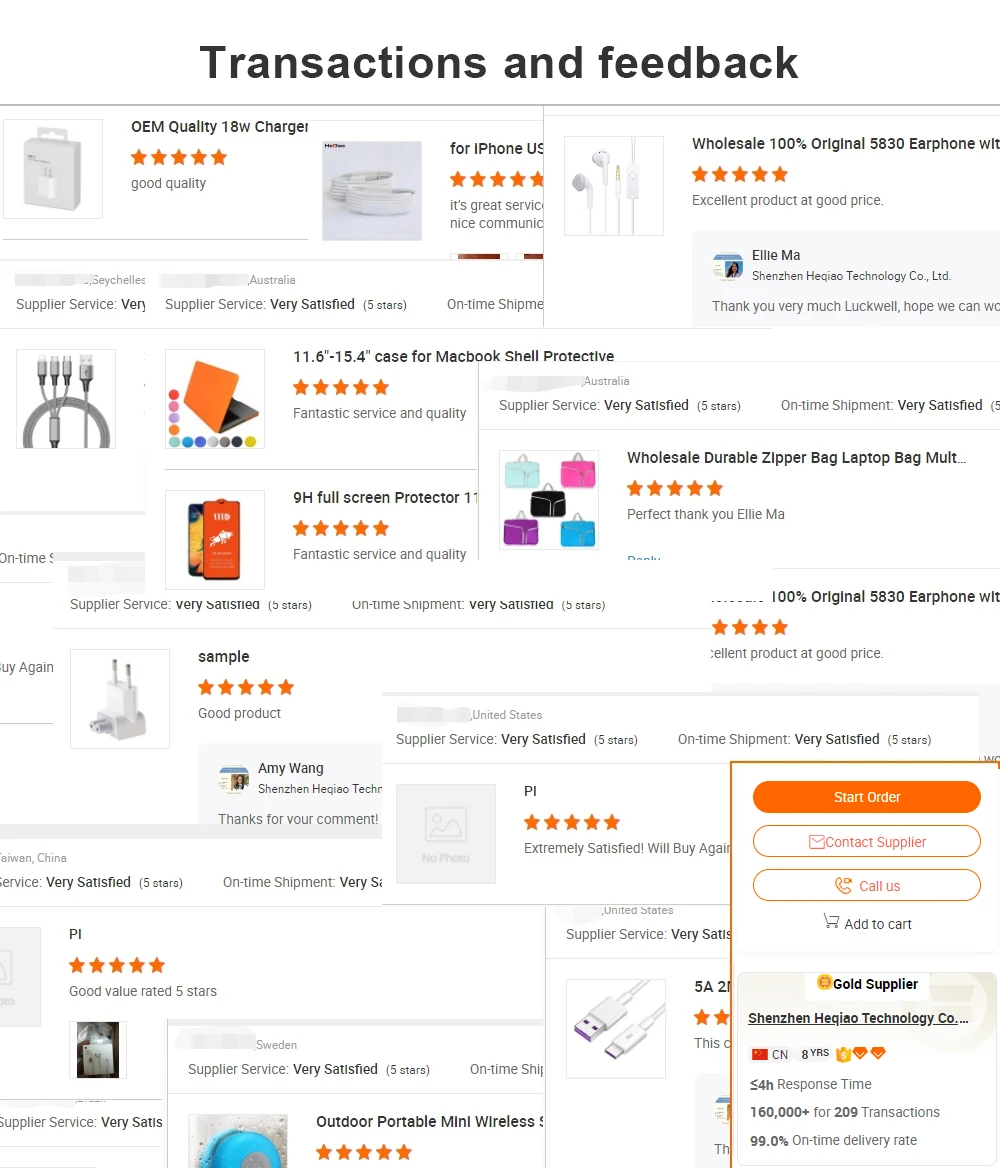Open the 5830 Earphone product thumbnail
Image resolution: width=1000 pixels, height=1168 pixels.
click(x=614, y=185)
